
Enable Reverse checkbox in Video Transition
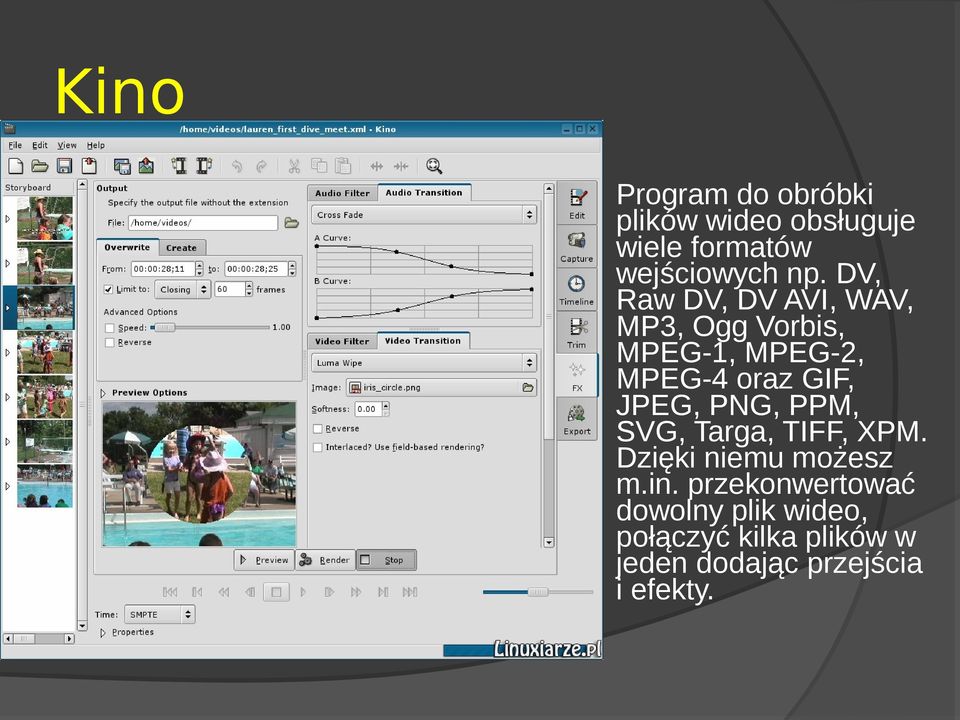tap(317, 429)
